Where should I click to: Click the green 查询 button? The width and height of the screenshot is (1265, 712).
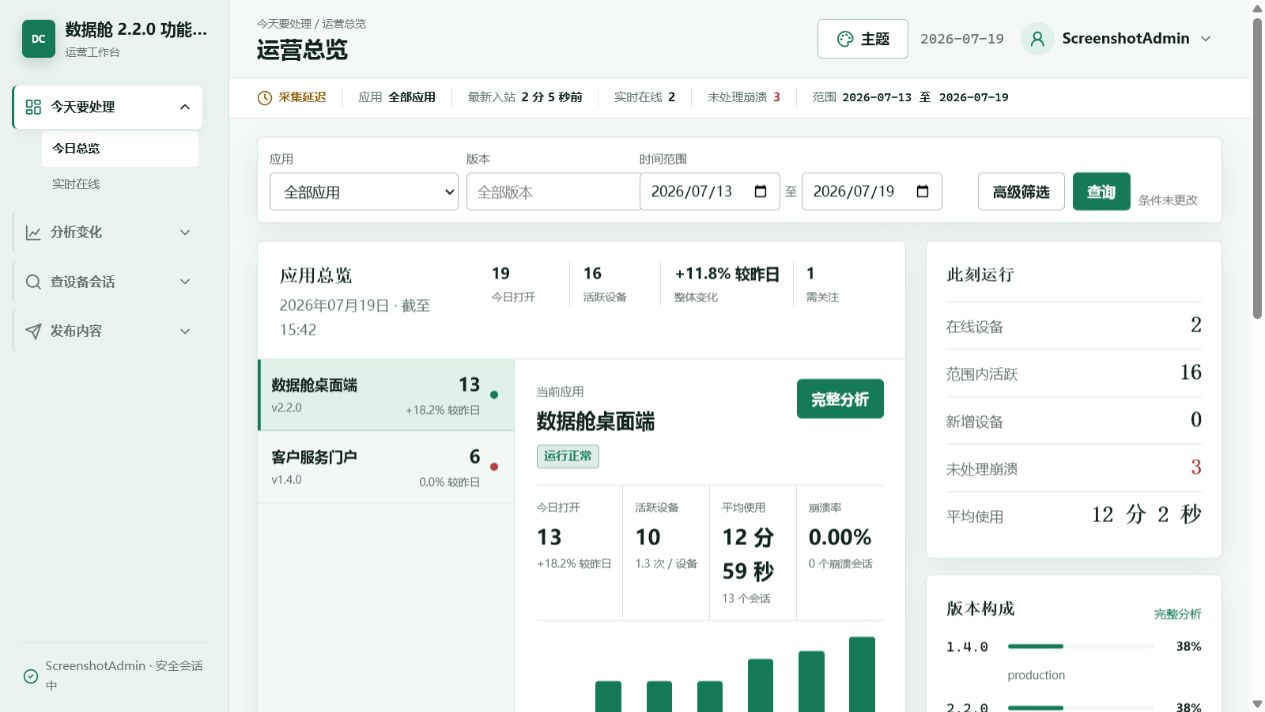1101,191
